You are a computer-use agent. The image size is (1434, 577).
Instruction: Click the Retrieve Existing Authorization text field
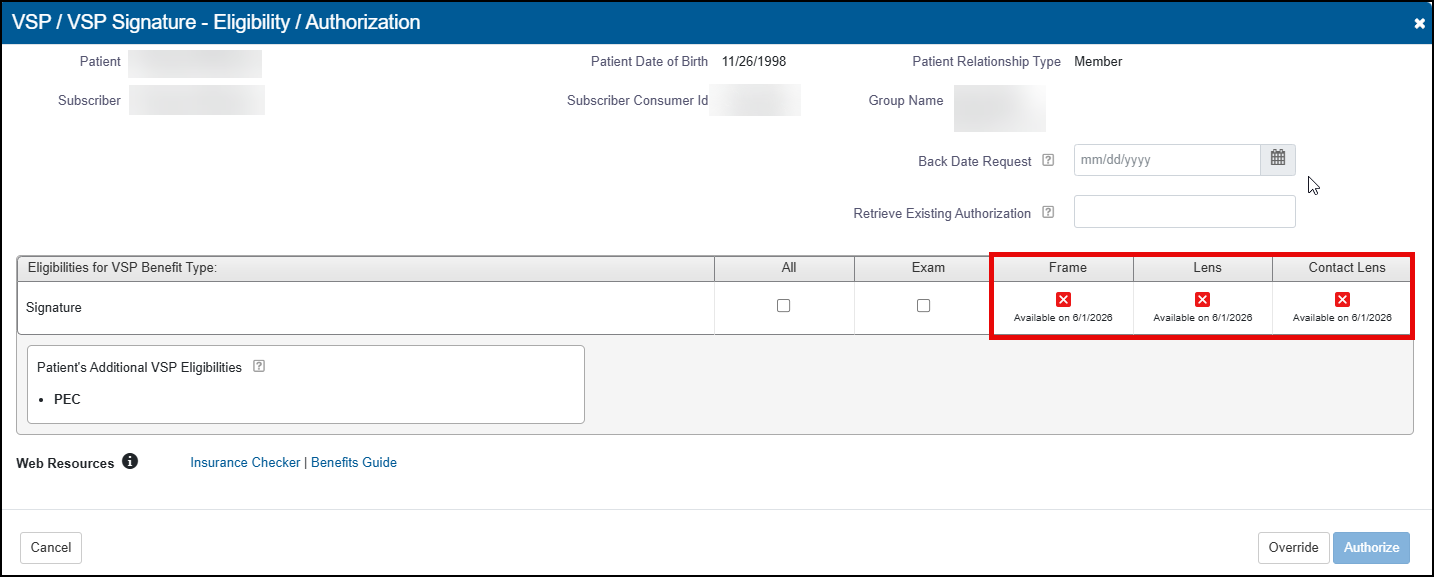[1184, 212]
